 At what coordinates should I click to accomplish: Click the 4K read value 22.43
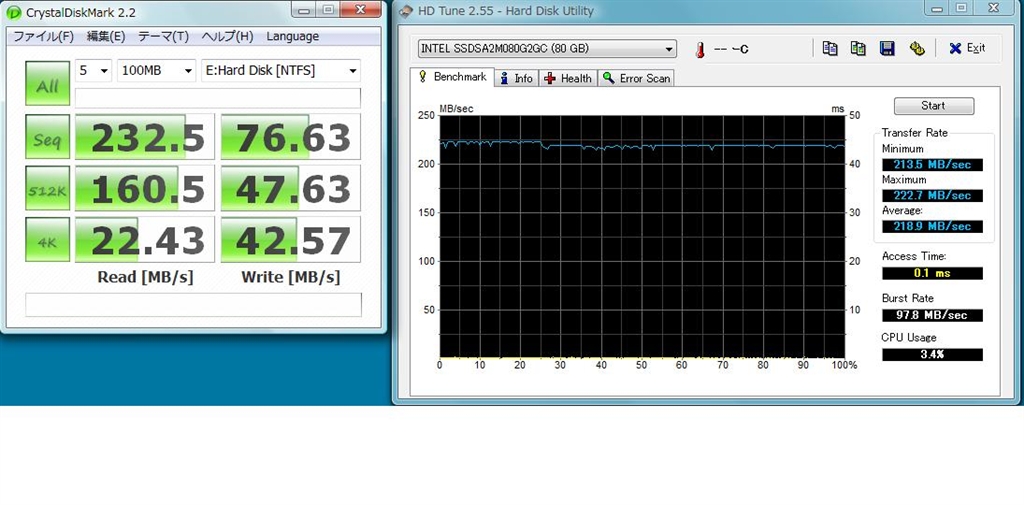pos(144,240)
